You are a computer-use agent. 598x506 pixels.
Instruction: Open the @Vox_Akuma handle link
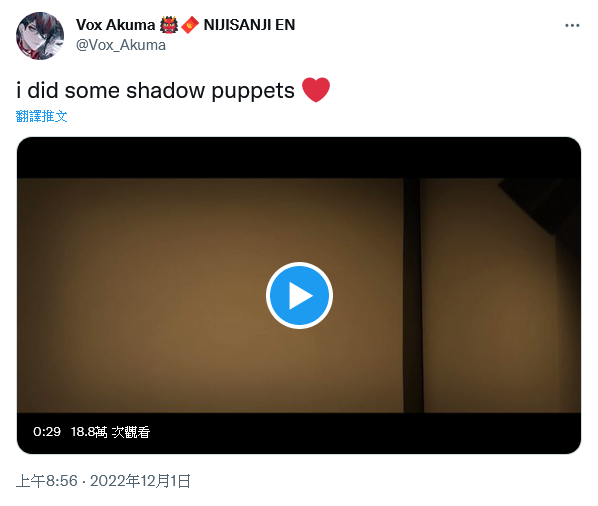[x=121, y=45]
